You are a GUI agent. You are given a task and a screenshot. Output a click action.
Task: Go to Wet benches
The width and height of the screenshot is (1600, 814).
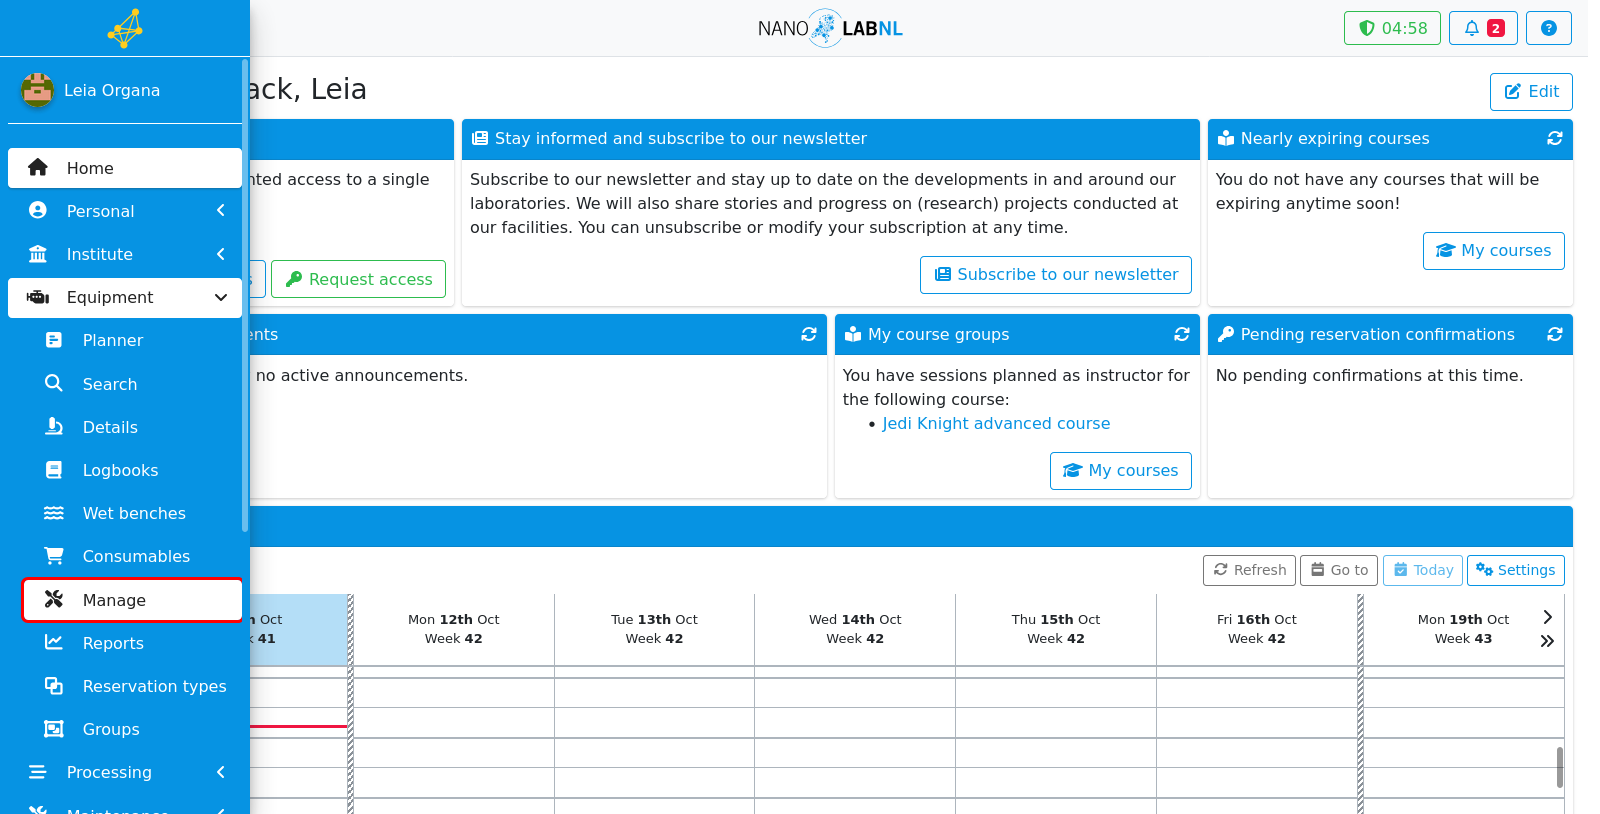pyautogui.click(x=132, y=513)
